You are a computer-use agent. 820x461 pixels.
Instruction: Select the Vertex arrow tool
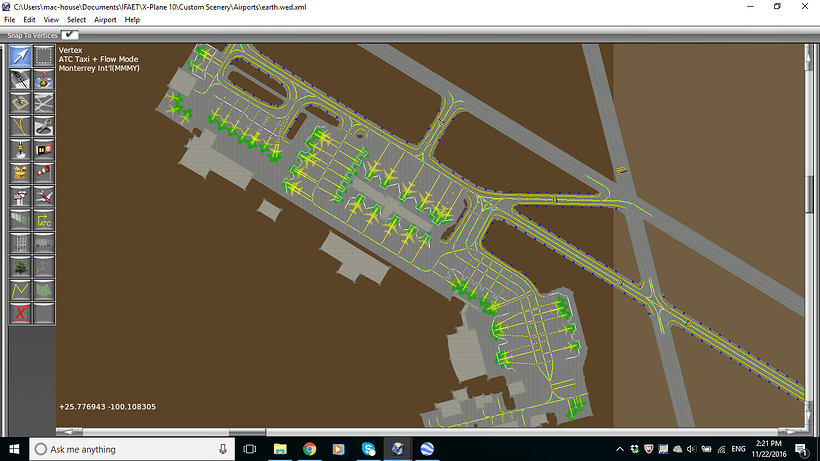point(20,56)
